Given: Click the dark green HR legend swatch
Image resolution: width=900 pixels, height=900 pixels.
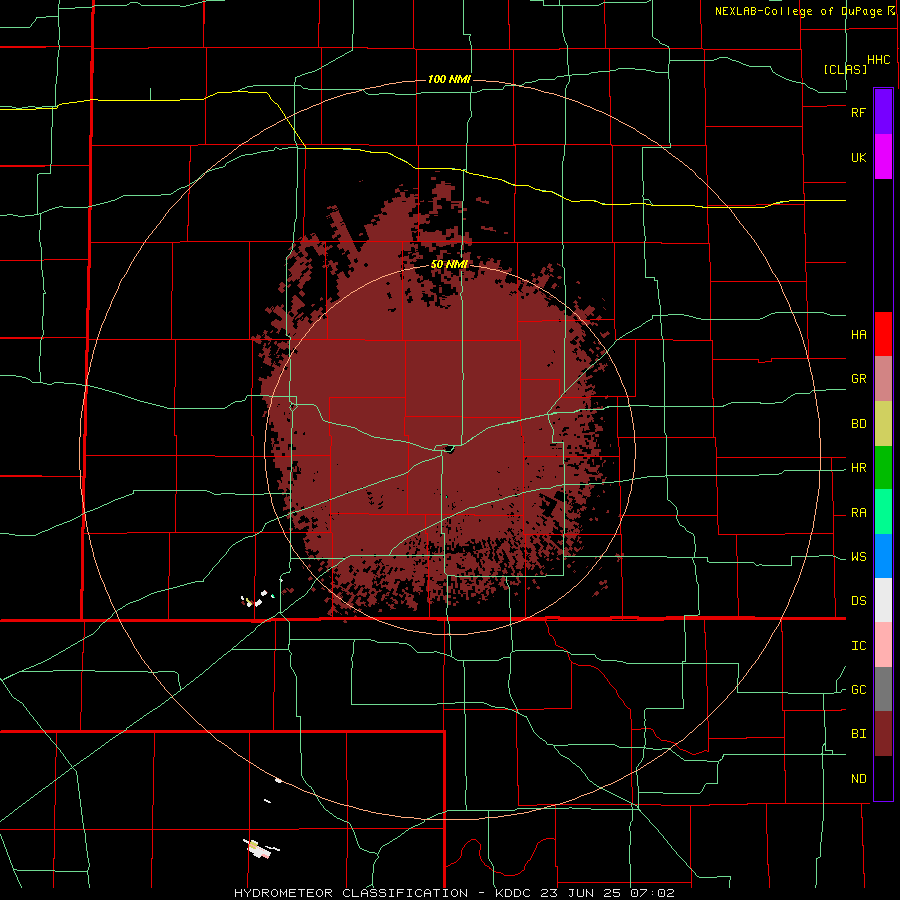Looking at the screenshot, I should pos(883,468).
